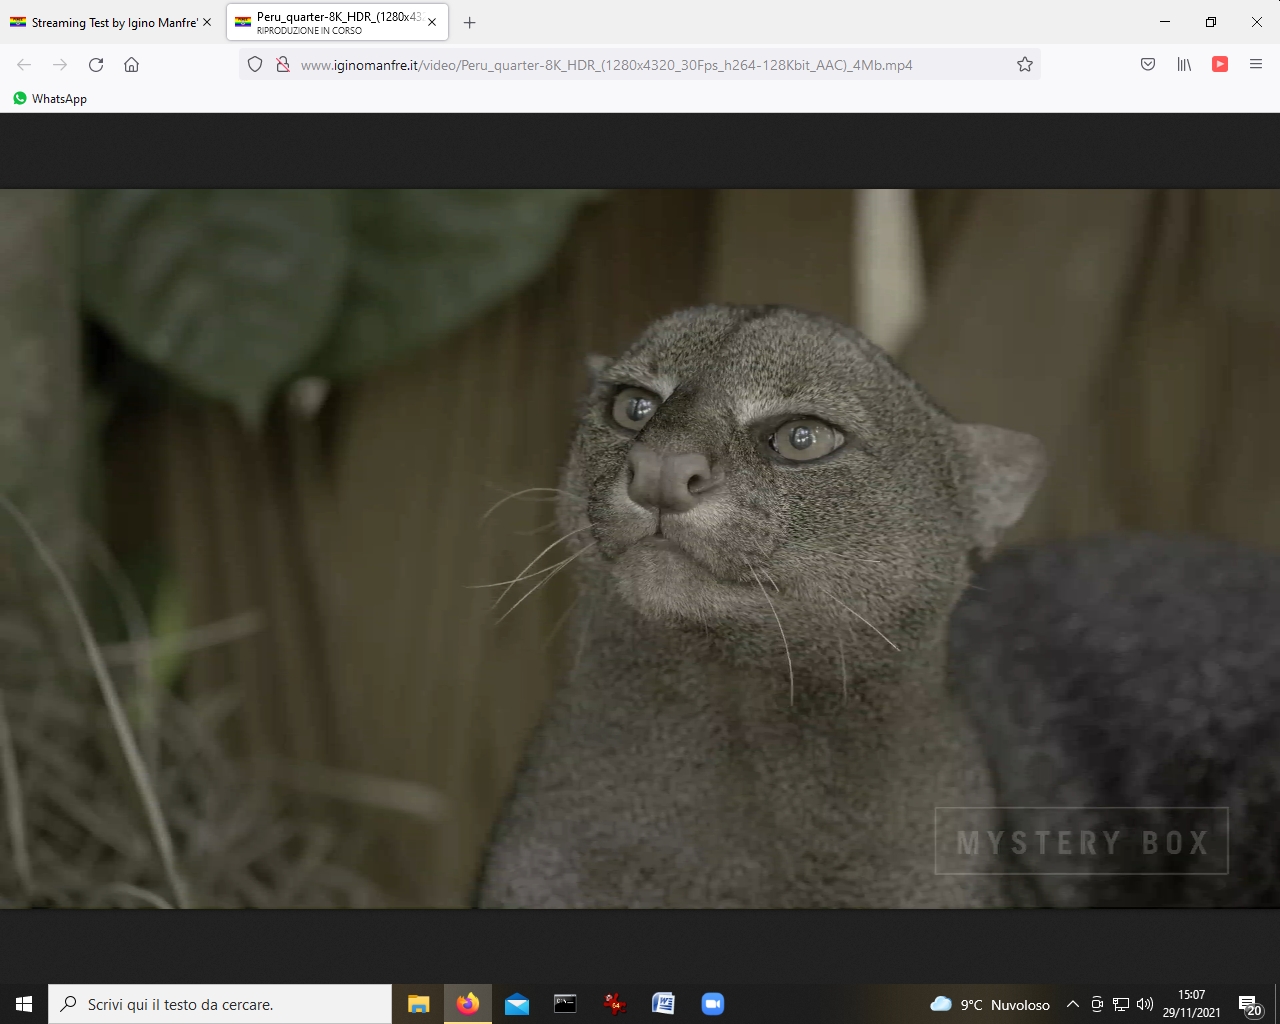Select the Peru_quarter-8K_HDR video tab
Screen dimensions: 1280x1024
(x=338, y=22)
